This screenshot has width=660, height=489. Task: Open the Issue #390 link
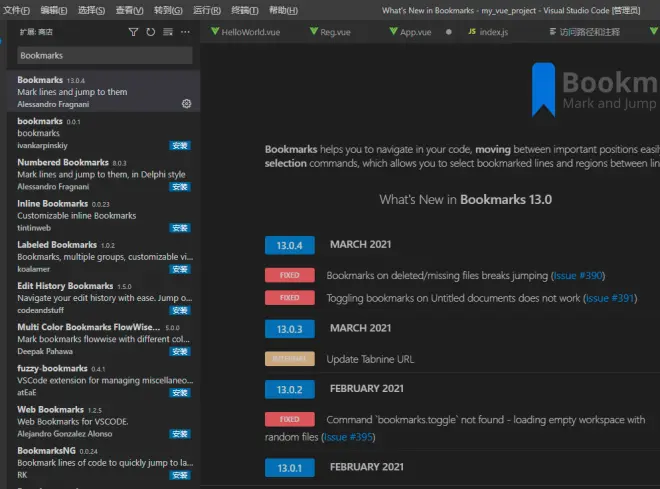click(x=578, y=276)
